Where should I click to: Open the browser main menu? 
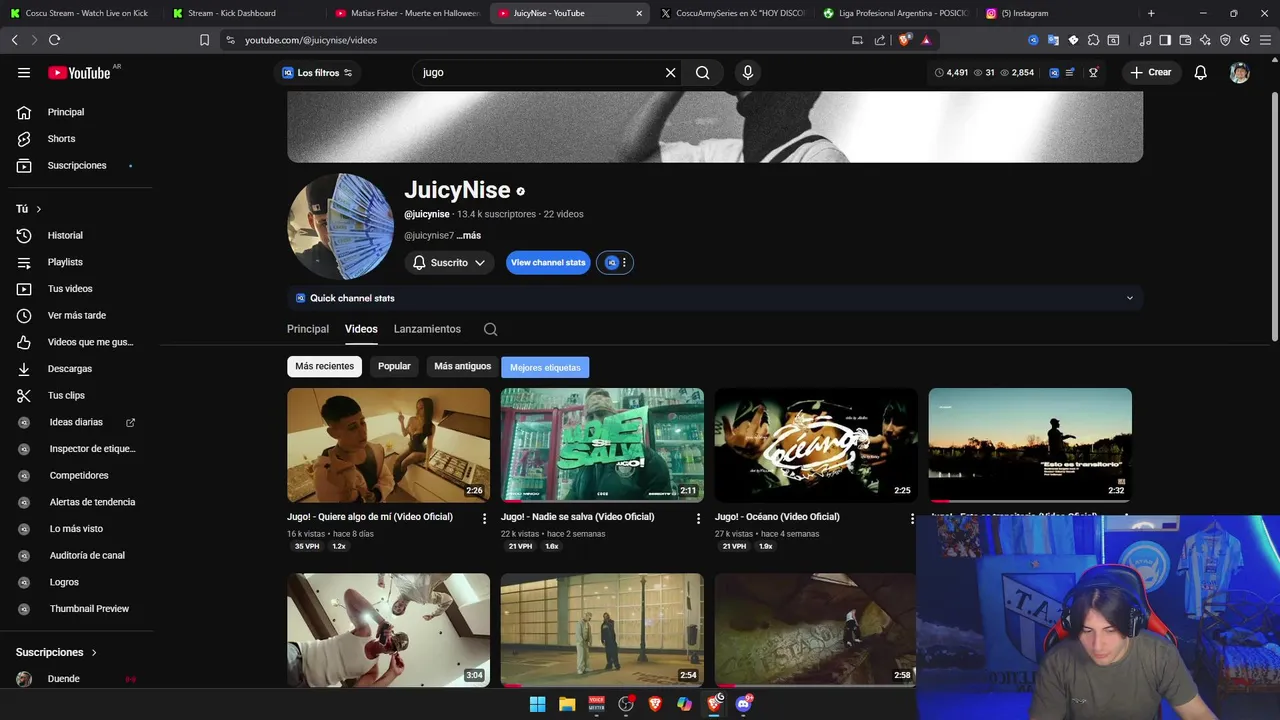tap(1265, 40)
